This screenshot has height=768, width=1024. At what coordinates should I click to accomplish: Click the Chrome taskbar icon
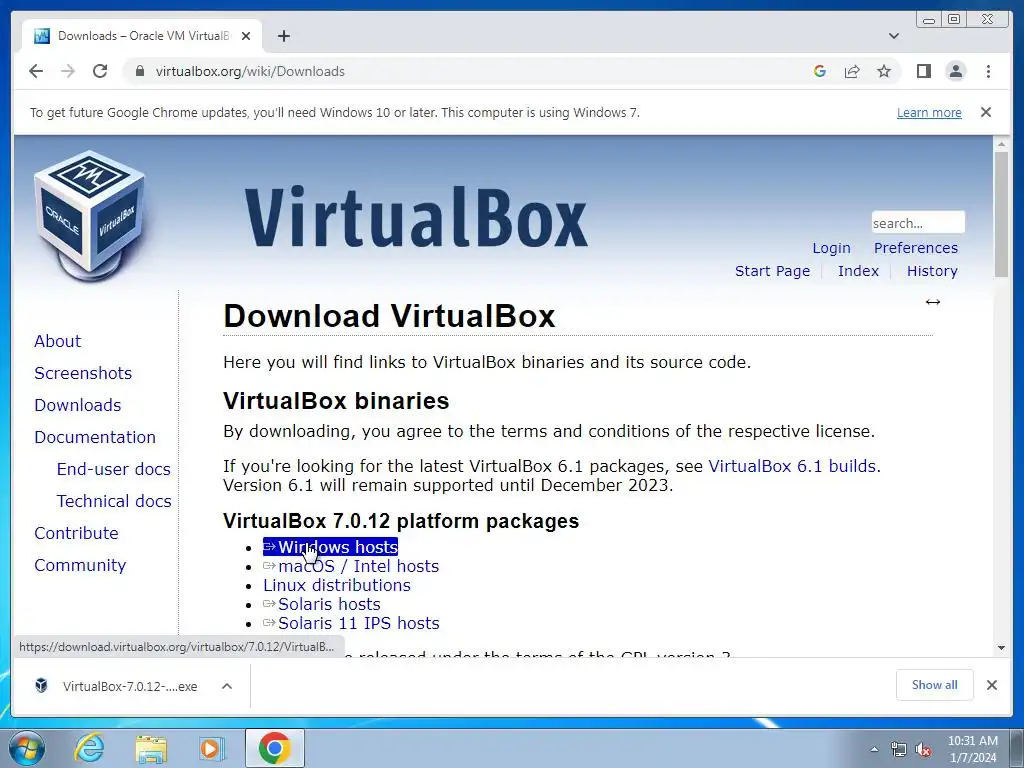(274, 748)
